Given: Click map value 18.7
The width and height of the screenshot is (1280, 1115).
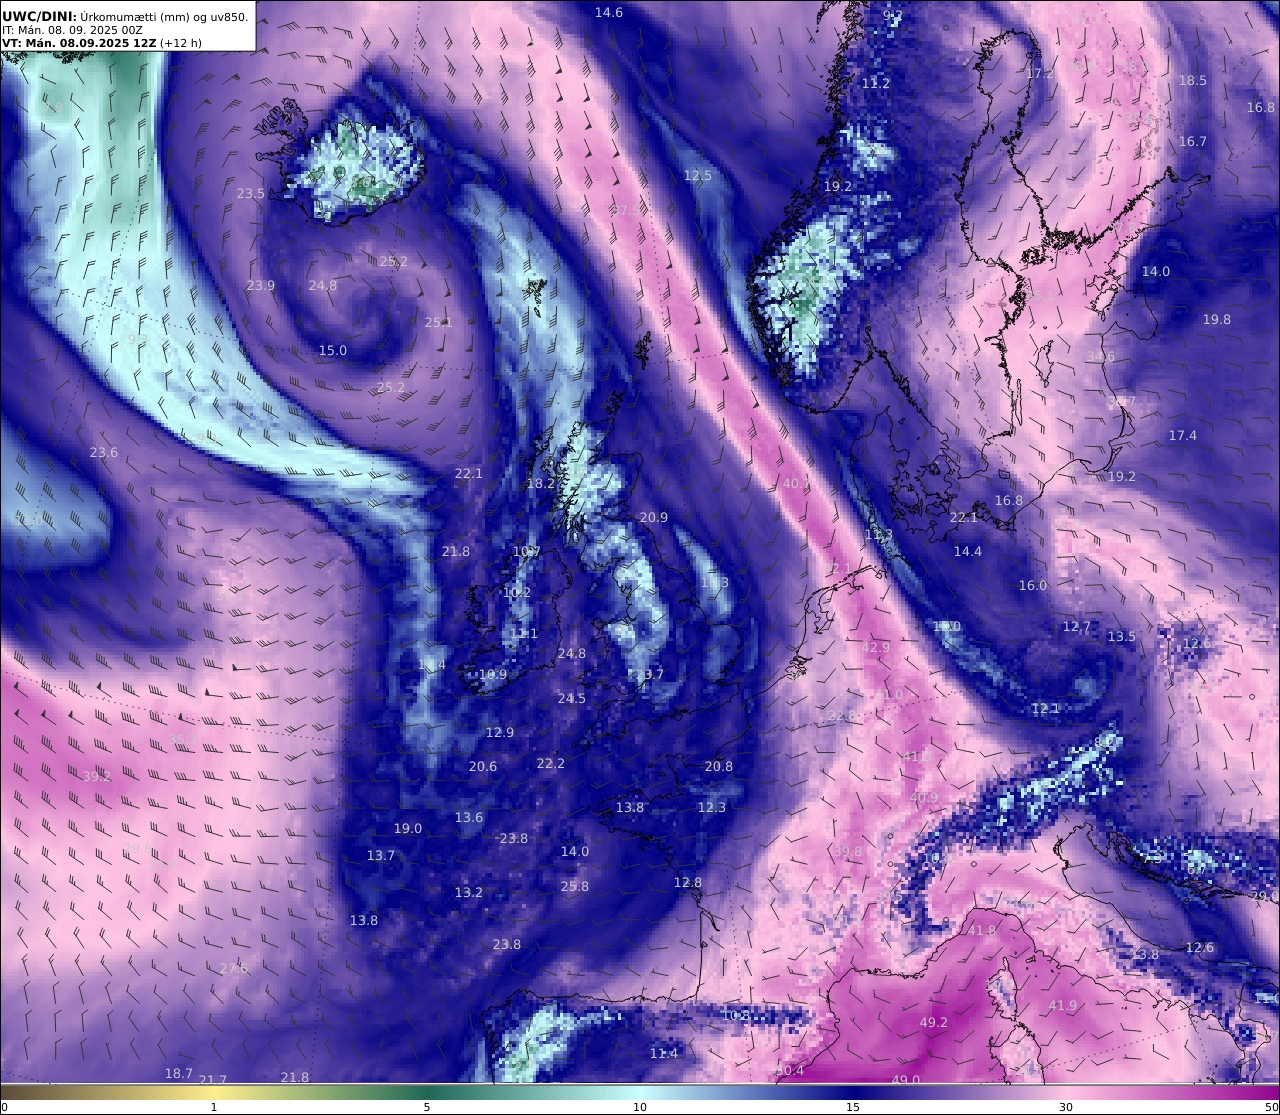Looking at the screenshot, I should click(x=179, y=1074).
